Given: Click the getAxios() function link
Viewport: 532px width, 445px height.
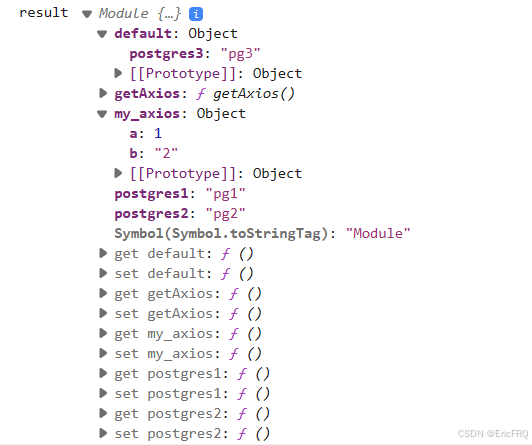Looking at the screenshot, I should pyautogui.click(x=254, y=94).
